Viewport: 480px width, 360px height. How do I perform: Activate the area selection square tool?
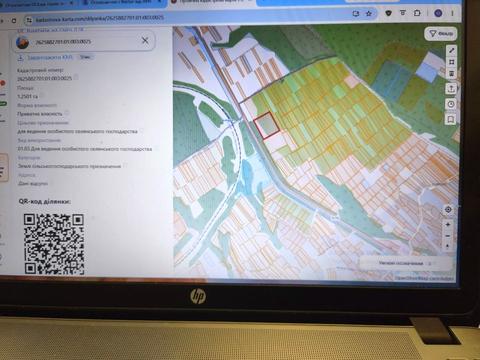pyautogui.click(x=451, y=62)
